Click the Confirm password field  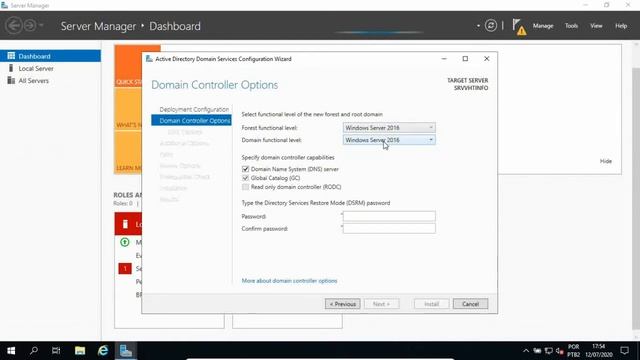tap(389, 229)
